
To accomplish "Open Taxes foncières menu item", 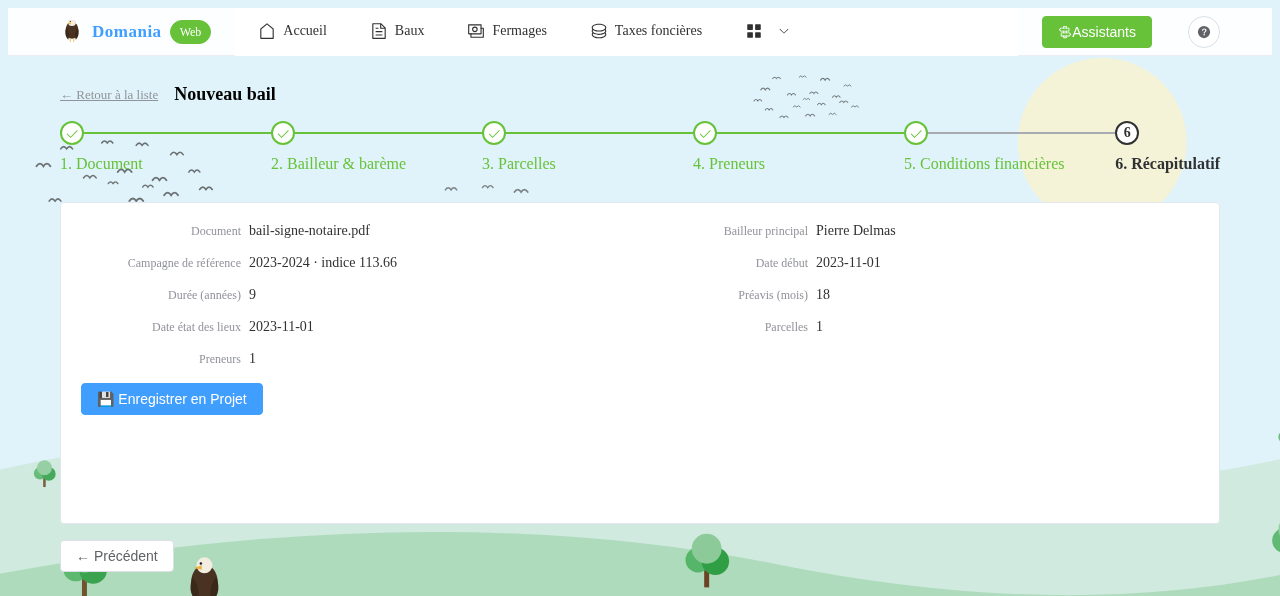I will (x=646, y=31).
